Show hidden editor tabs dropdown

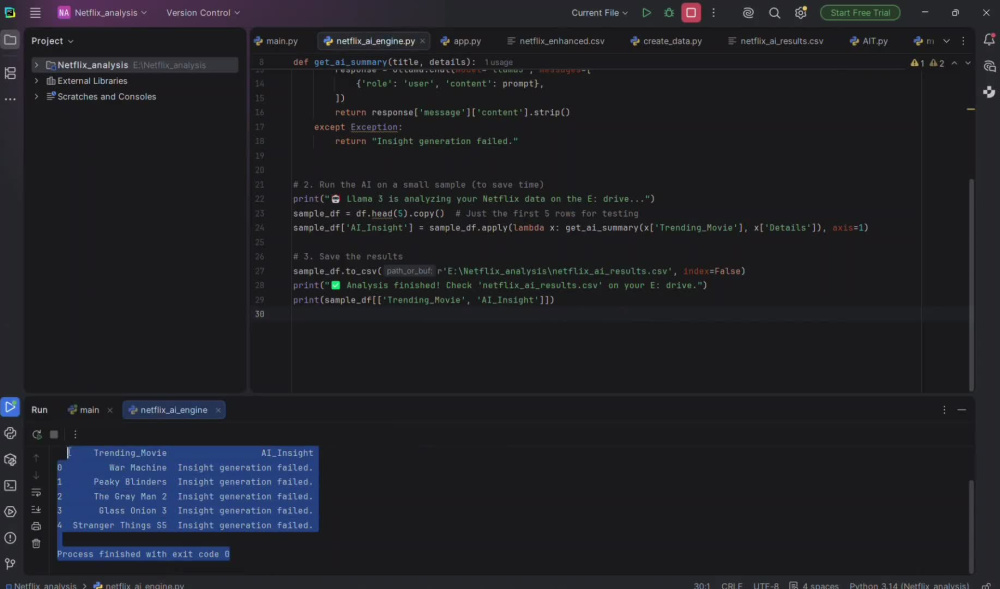click(946, 41)
